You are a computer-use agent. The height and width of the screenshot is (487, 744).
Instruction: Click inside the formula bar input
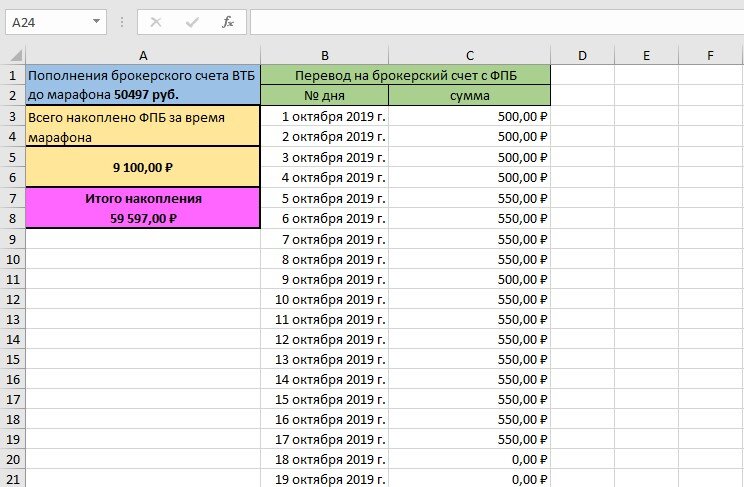(x=497, y=22)
